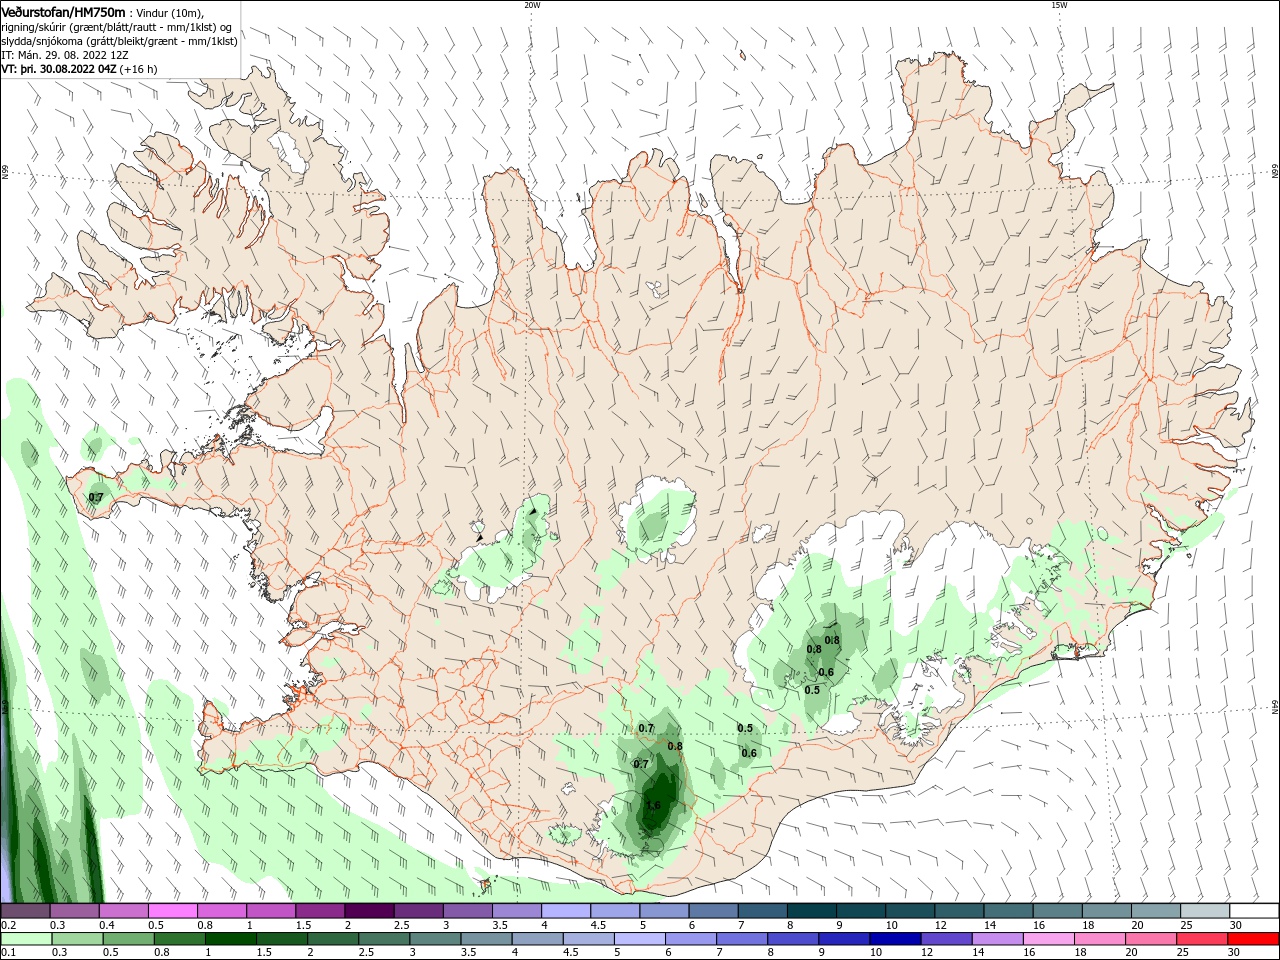Click the lower legend swatch between 2 and 2.5
Screen dimensions: 1280x960
click(333, 939)
